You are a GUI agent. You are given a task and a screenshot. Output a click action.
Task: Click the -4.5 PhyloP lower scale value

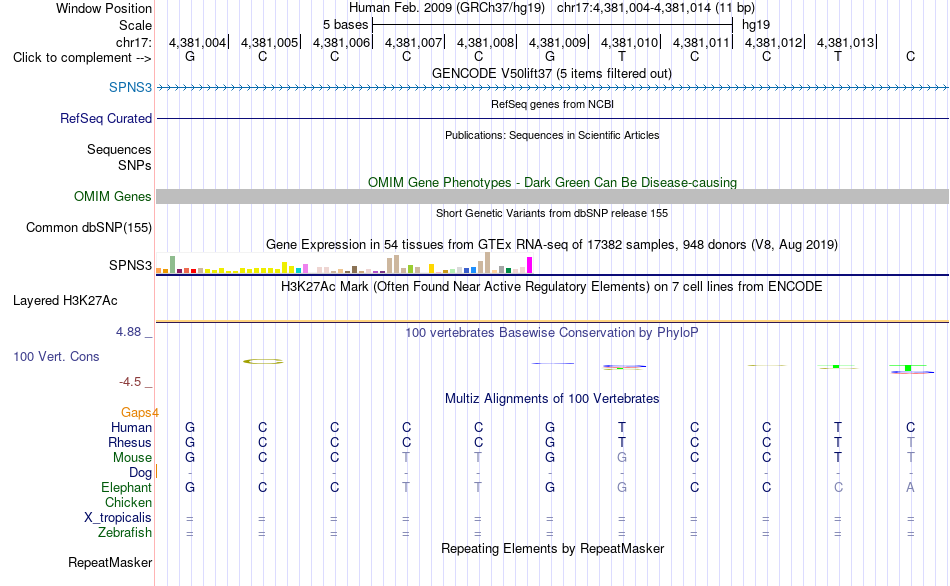(x=130, y=382)
